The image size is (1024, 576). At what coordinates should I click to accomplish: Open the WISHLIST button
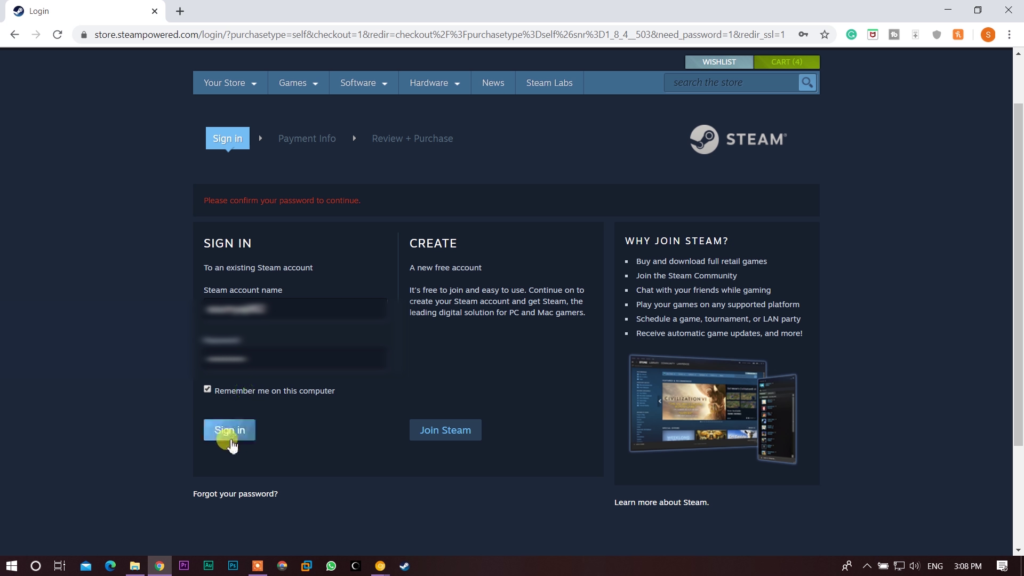click(719, 62)
